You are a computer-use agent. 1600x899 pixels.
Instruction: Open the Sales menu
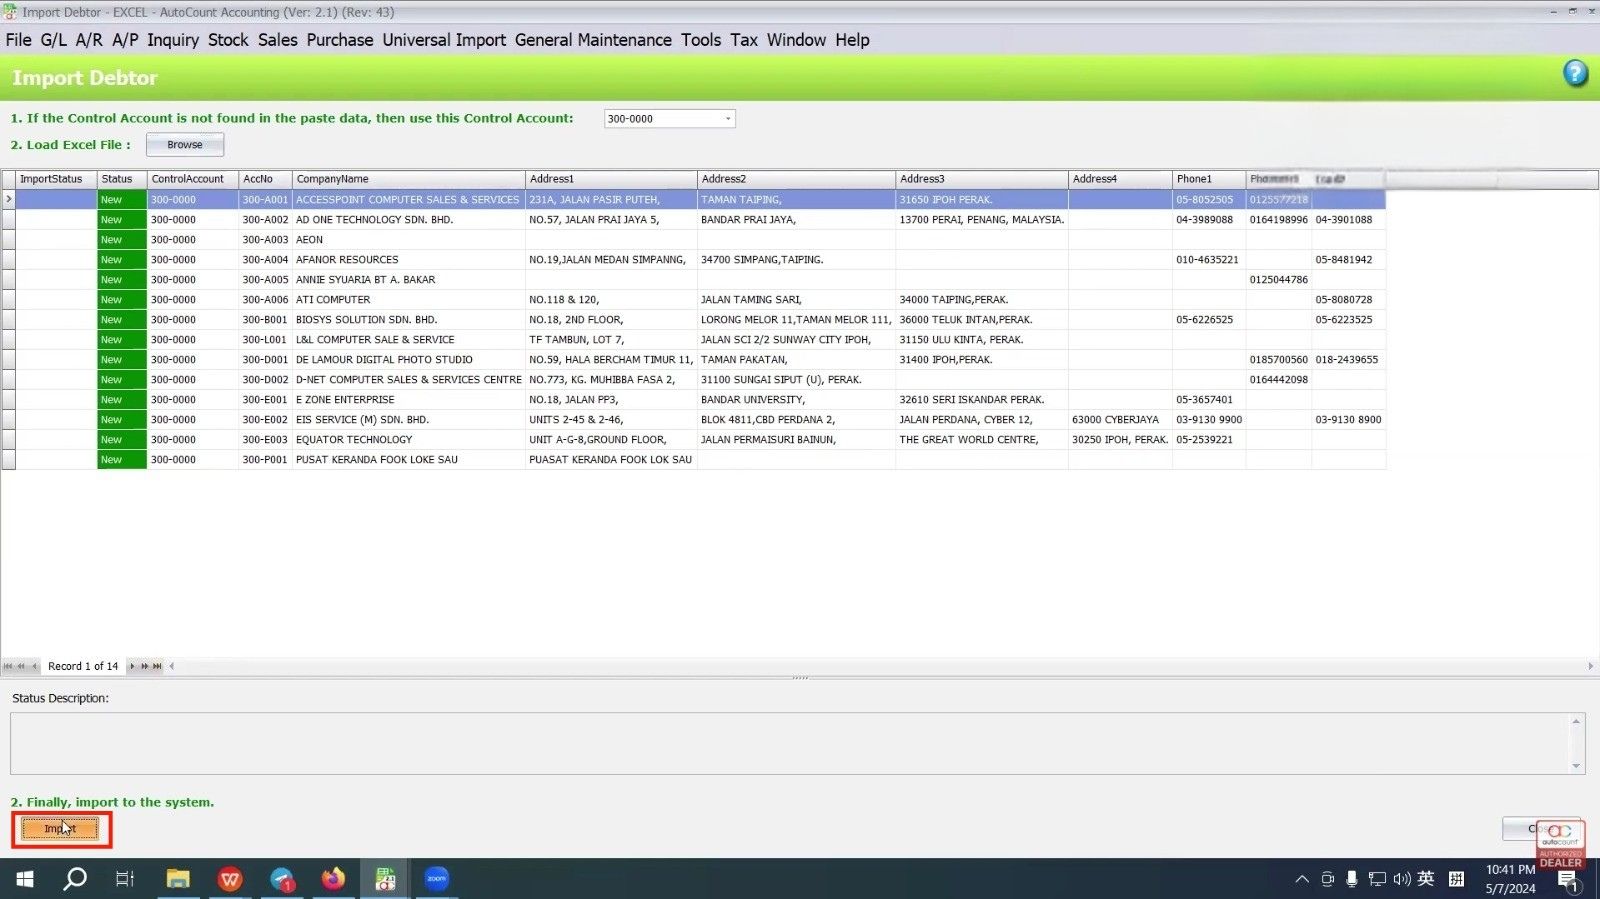point(277,40)
